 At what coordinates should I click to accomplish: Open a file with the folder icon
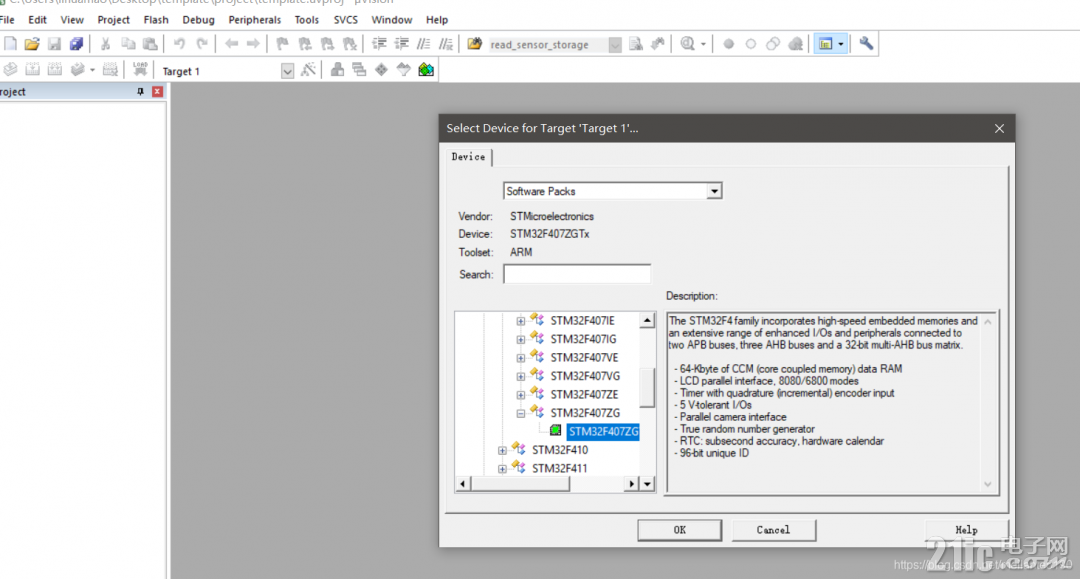point(32,44)
